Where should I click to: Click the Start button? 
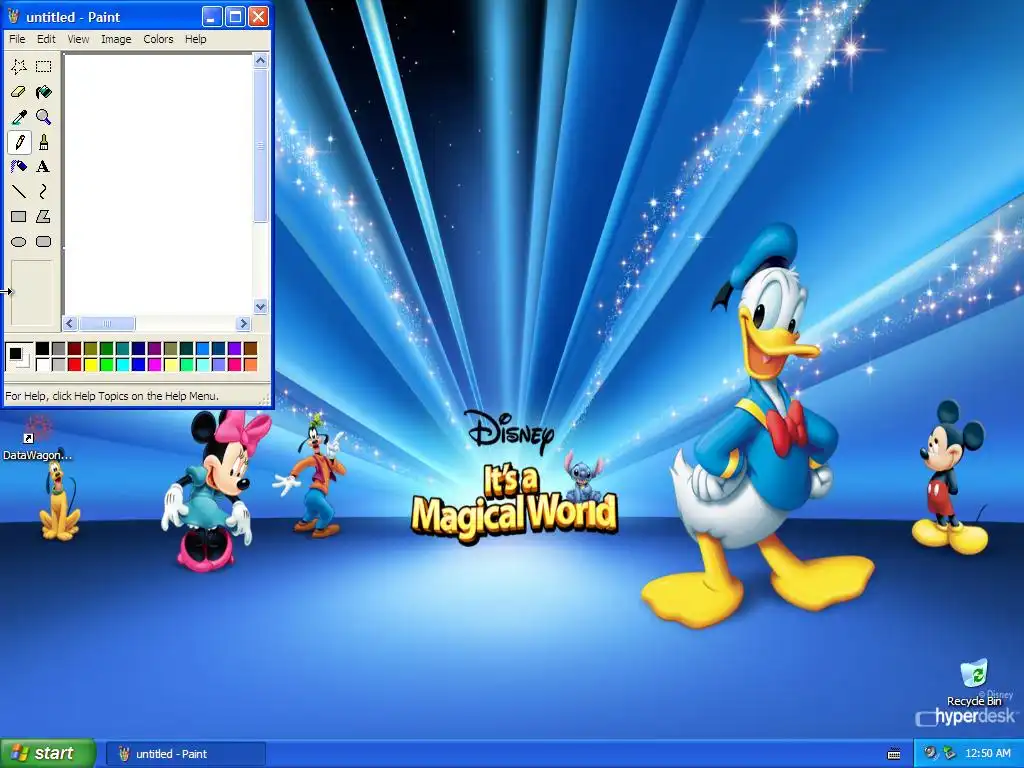click(x=48, y=753)
